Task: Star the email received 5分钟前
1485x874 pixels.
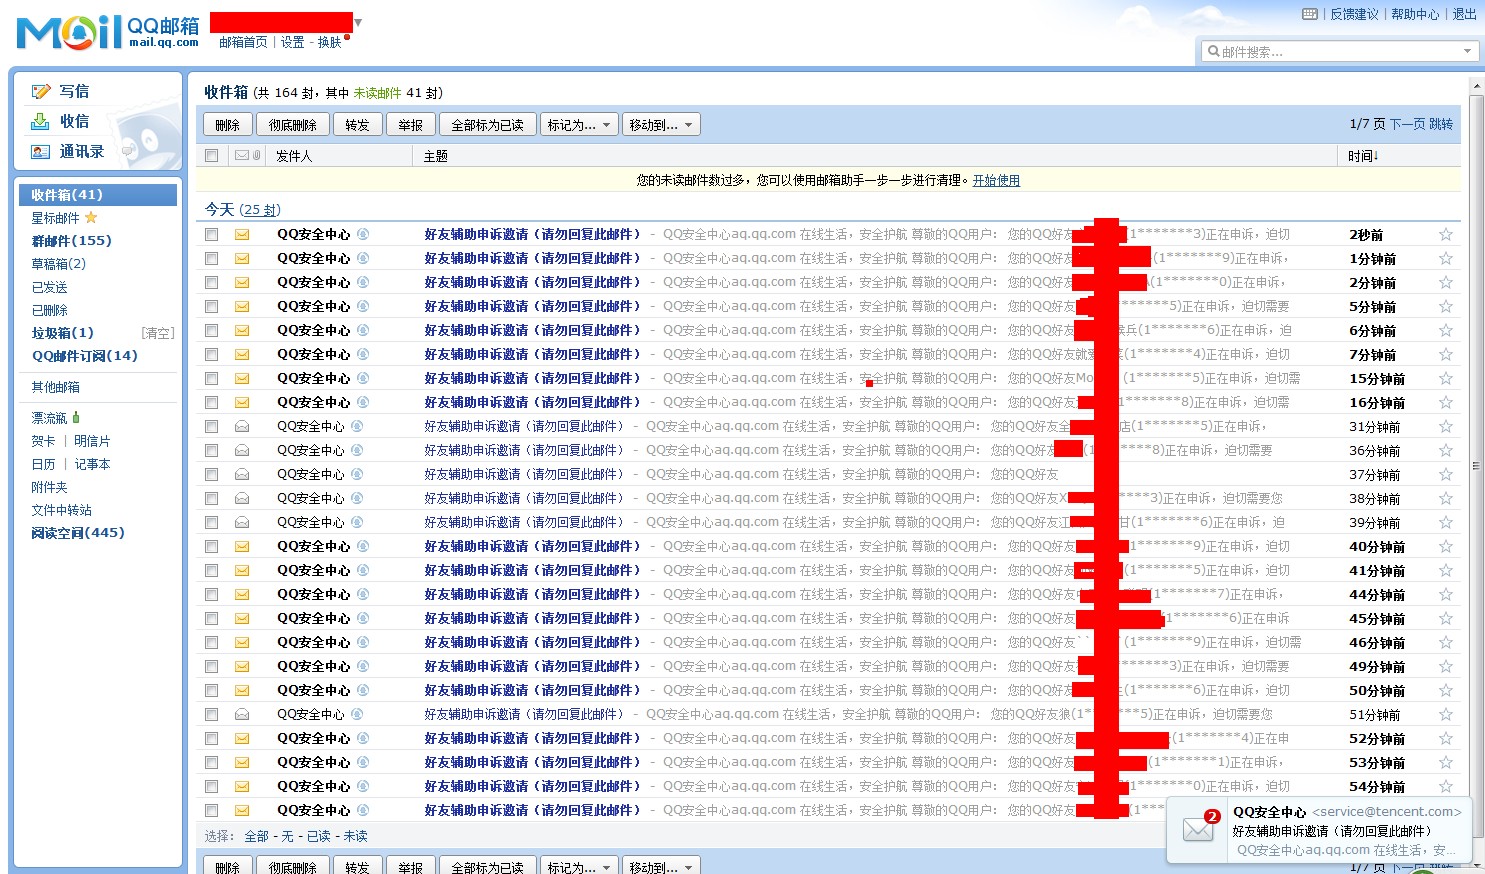Action: [x=1445, y=306]
